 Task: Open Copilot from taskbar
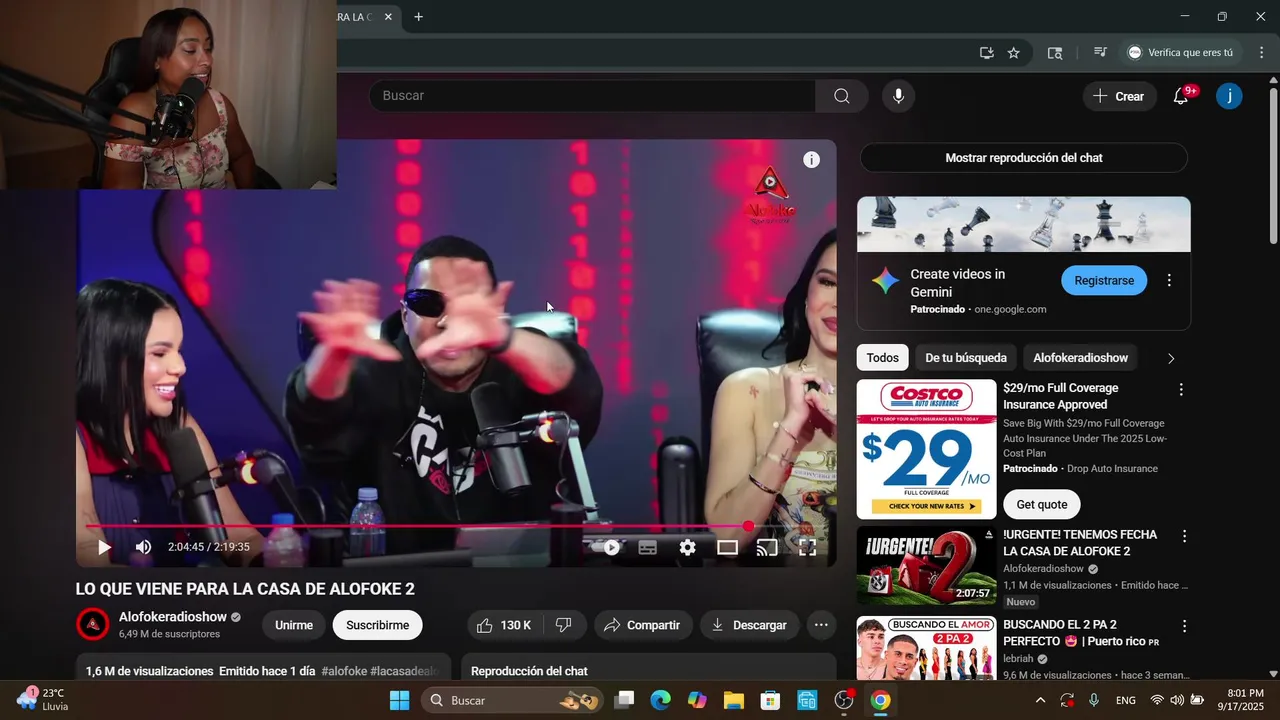[x=697, y=700]
